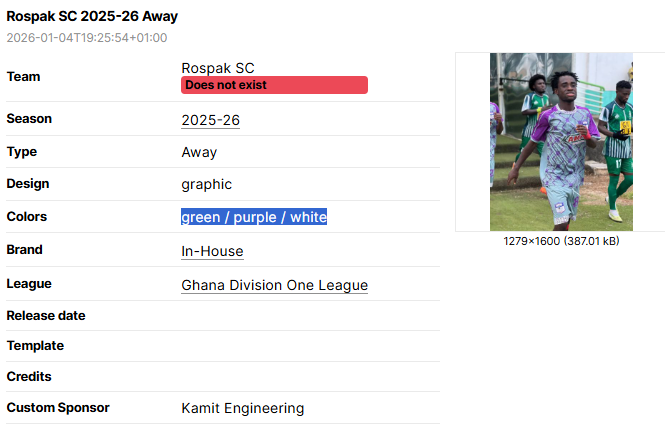Click the 'League' row label
Image resolution: width=665 pixels, height=434 pixels.
click(29, 284)
